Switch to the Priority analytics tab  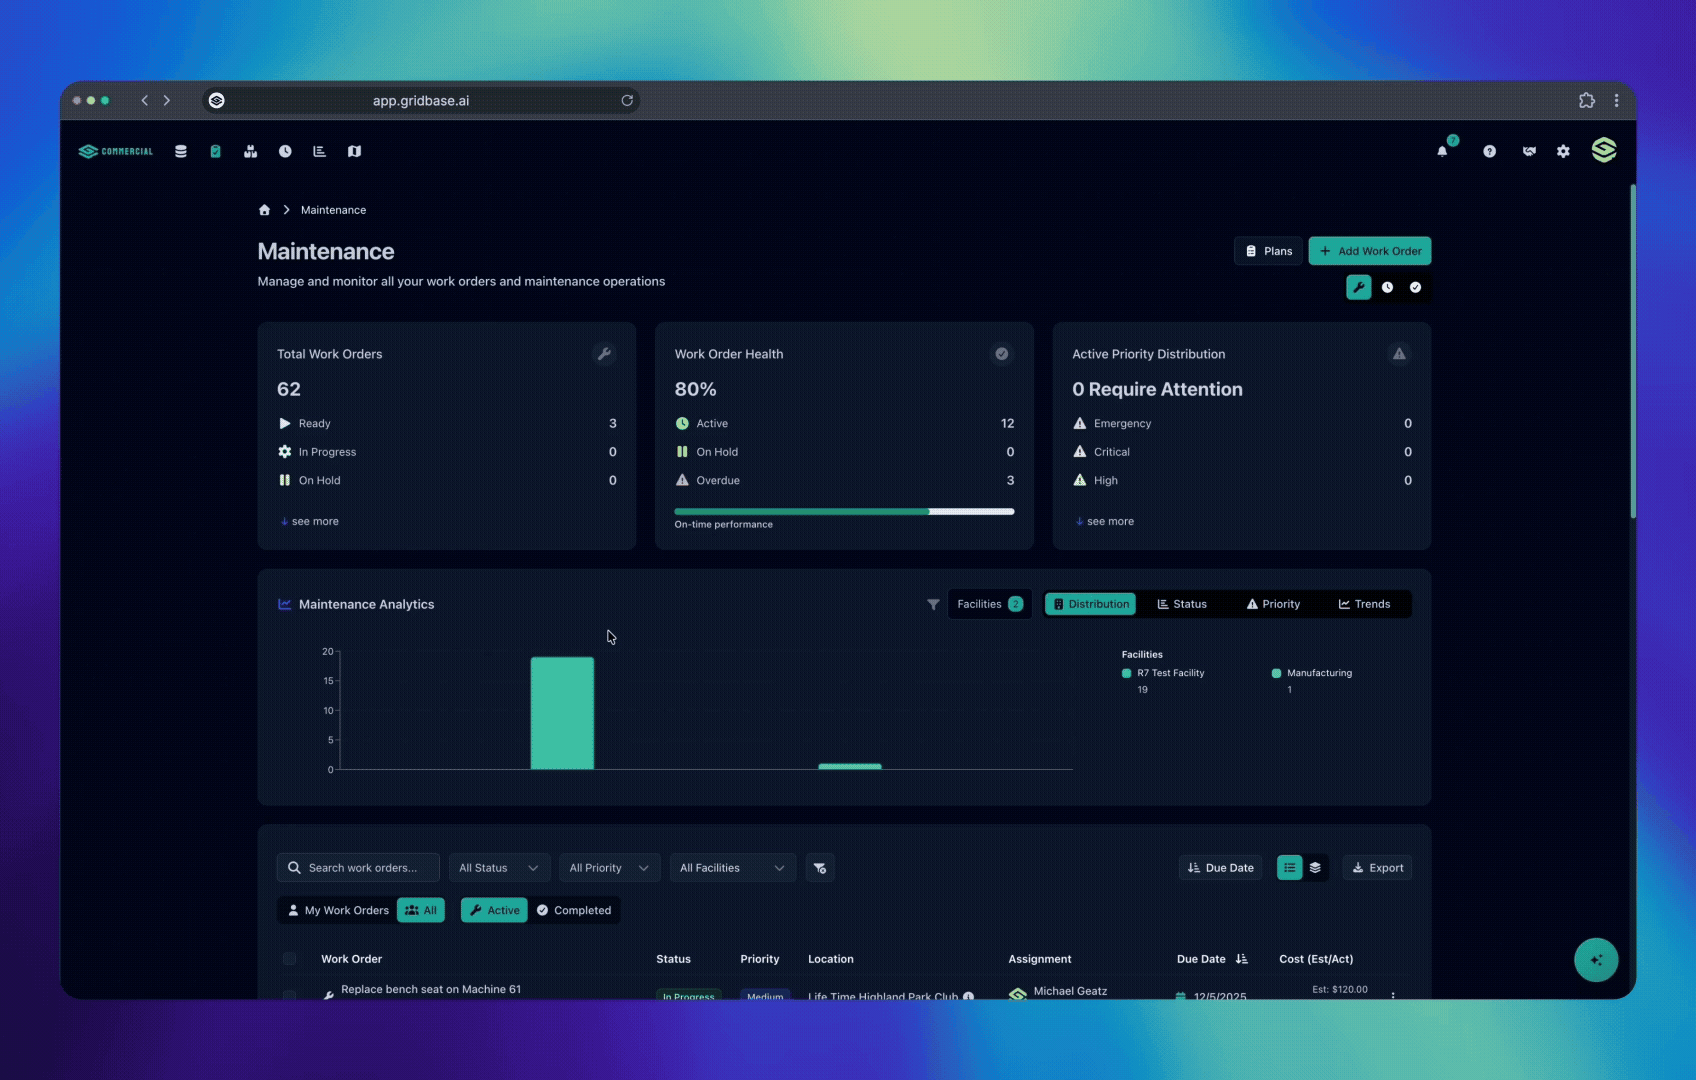pyautogui.click(x=1273, y=604)
